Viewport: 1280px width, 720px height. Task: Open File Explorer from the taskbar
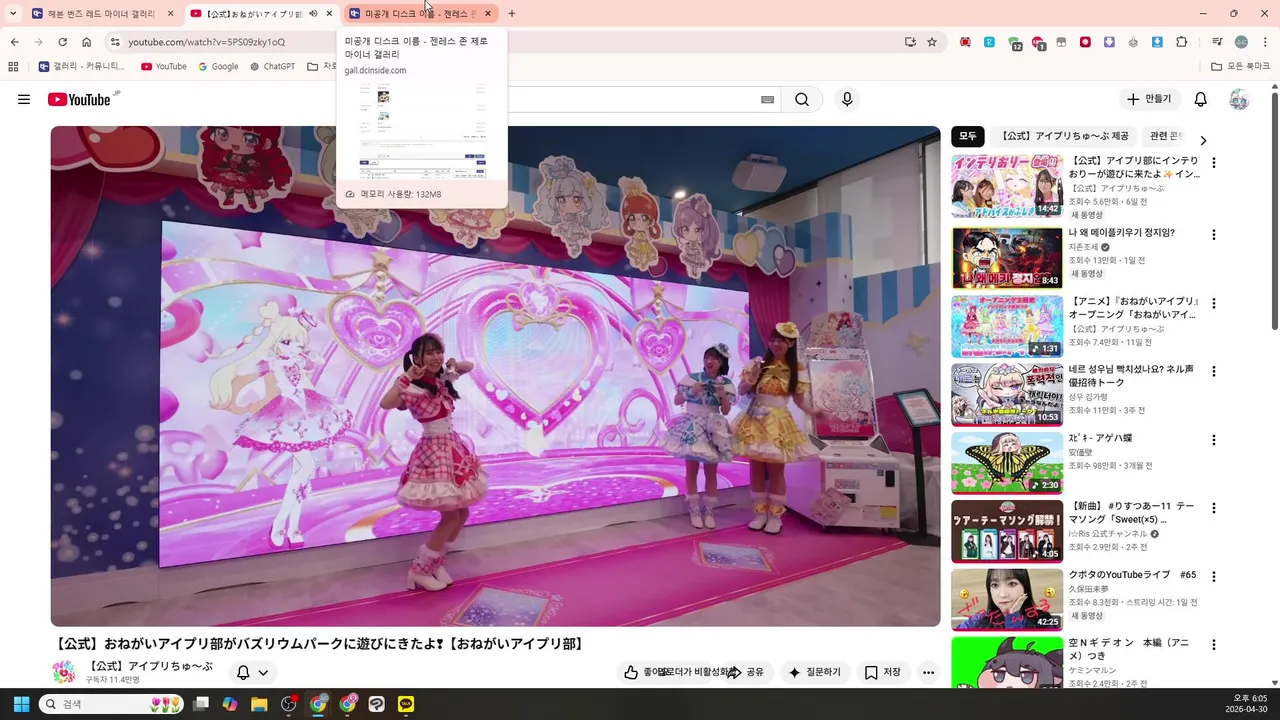coord(259,704)
